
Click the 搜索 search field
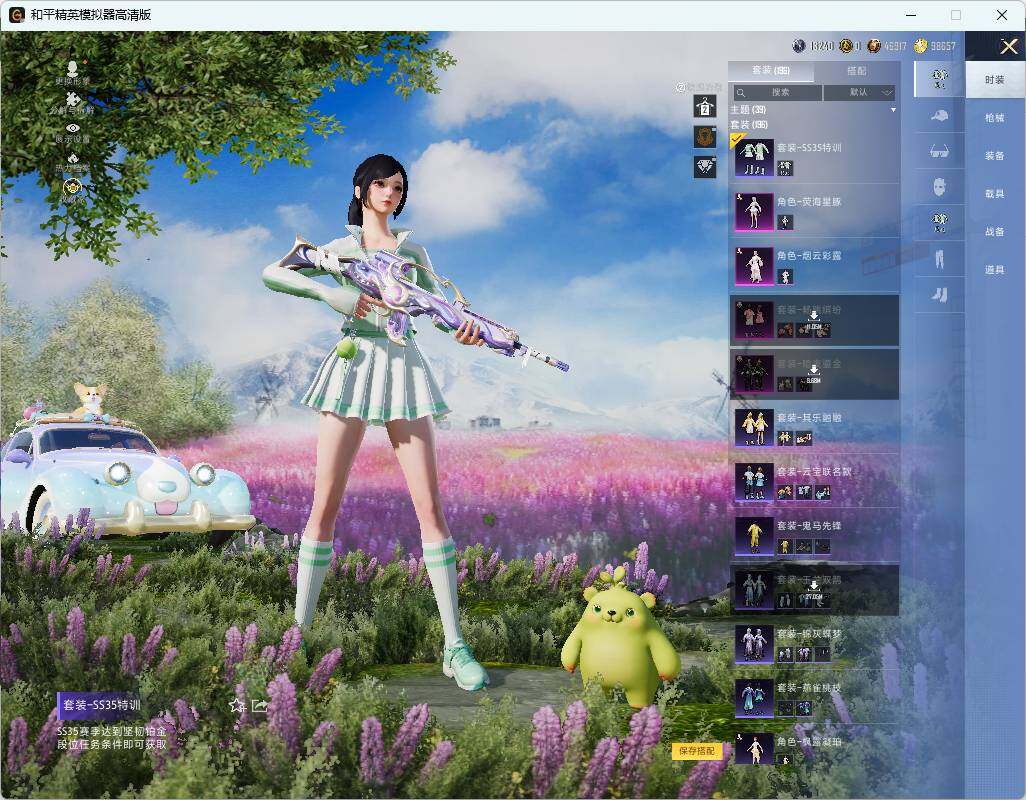[x=777, y=92]
